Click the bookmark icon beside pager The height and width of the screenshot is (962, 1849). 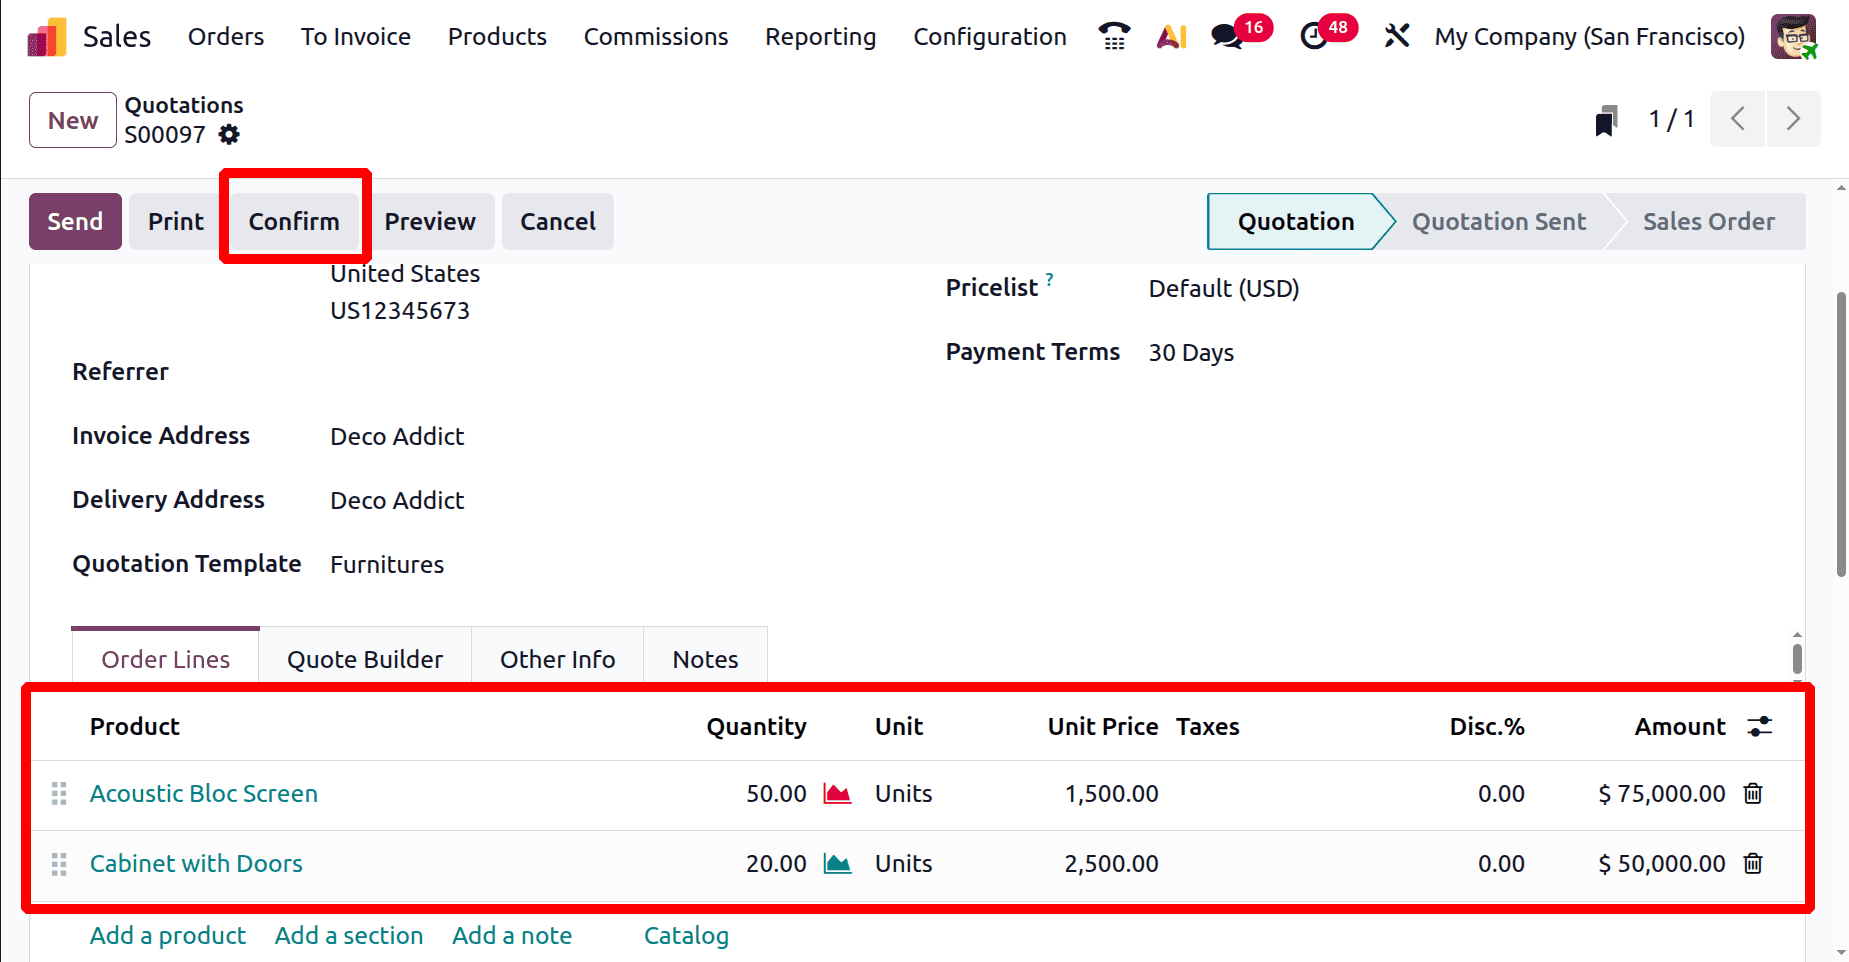tap(1606, 121)
